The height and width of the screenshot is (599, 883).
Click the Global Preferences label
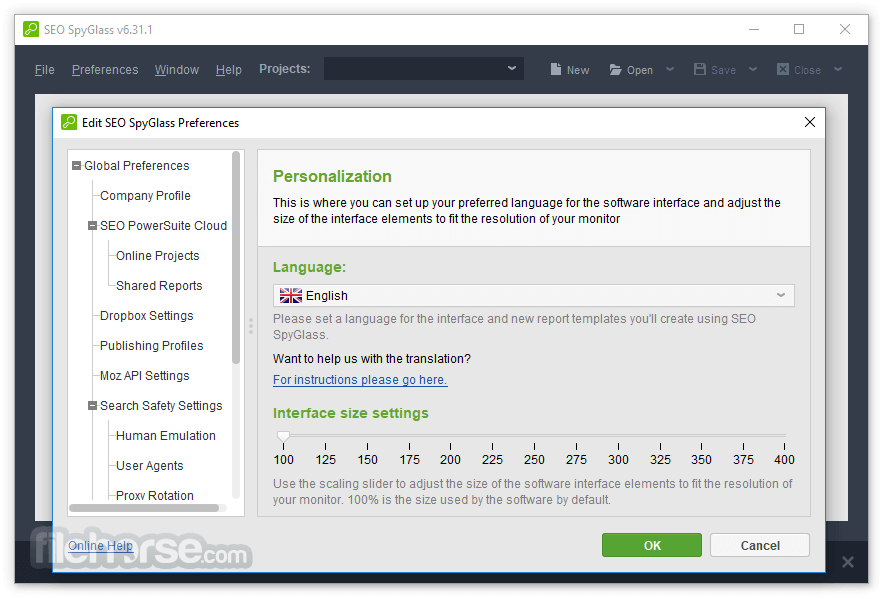click(137, 166)
